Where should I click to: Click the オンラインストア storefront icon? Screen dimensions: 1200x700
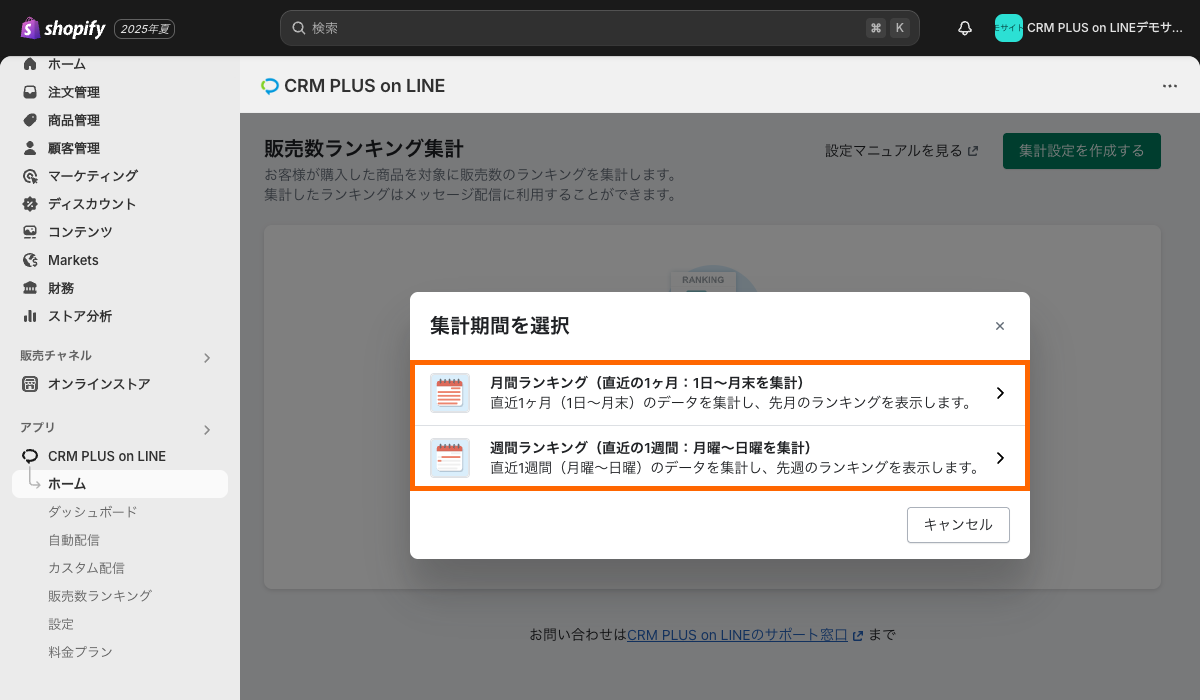click(30, 384)
